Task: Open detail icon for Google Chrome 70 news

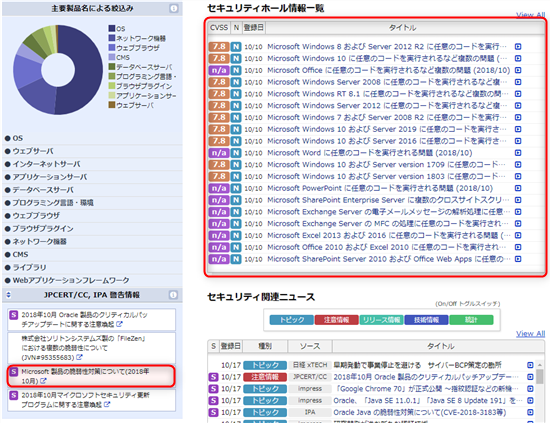Action: click(x=530, y=389)
